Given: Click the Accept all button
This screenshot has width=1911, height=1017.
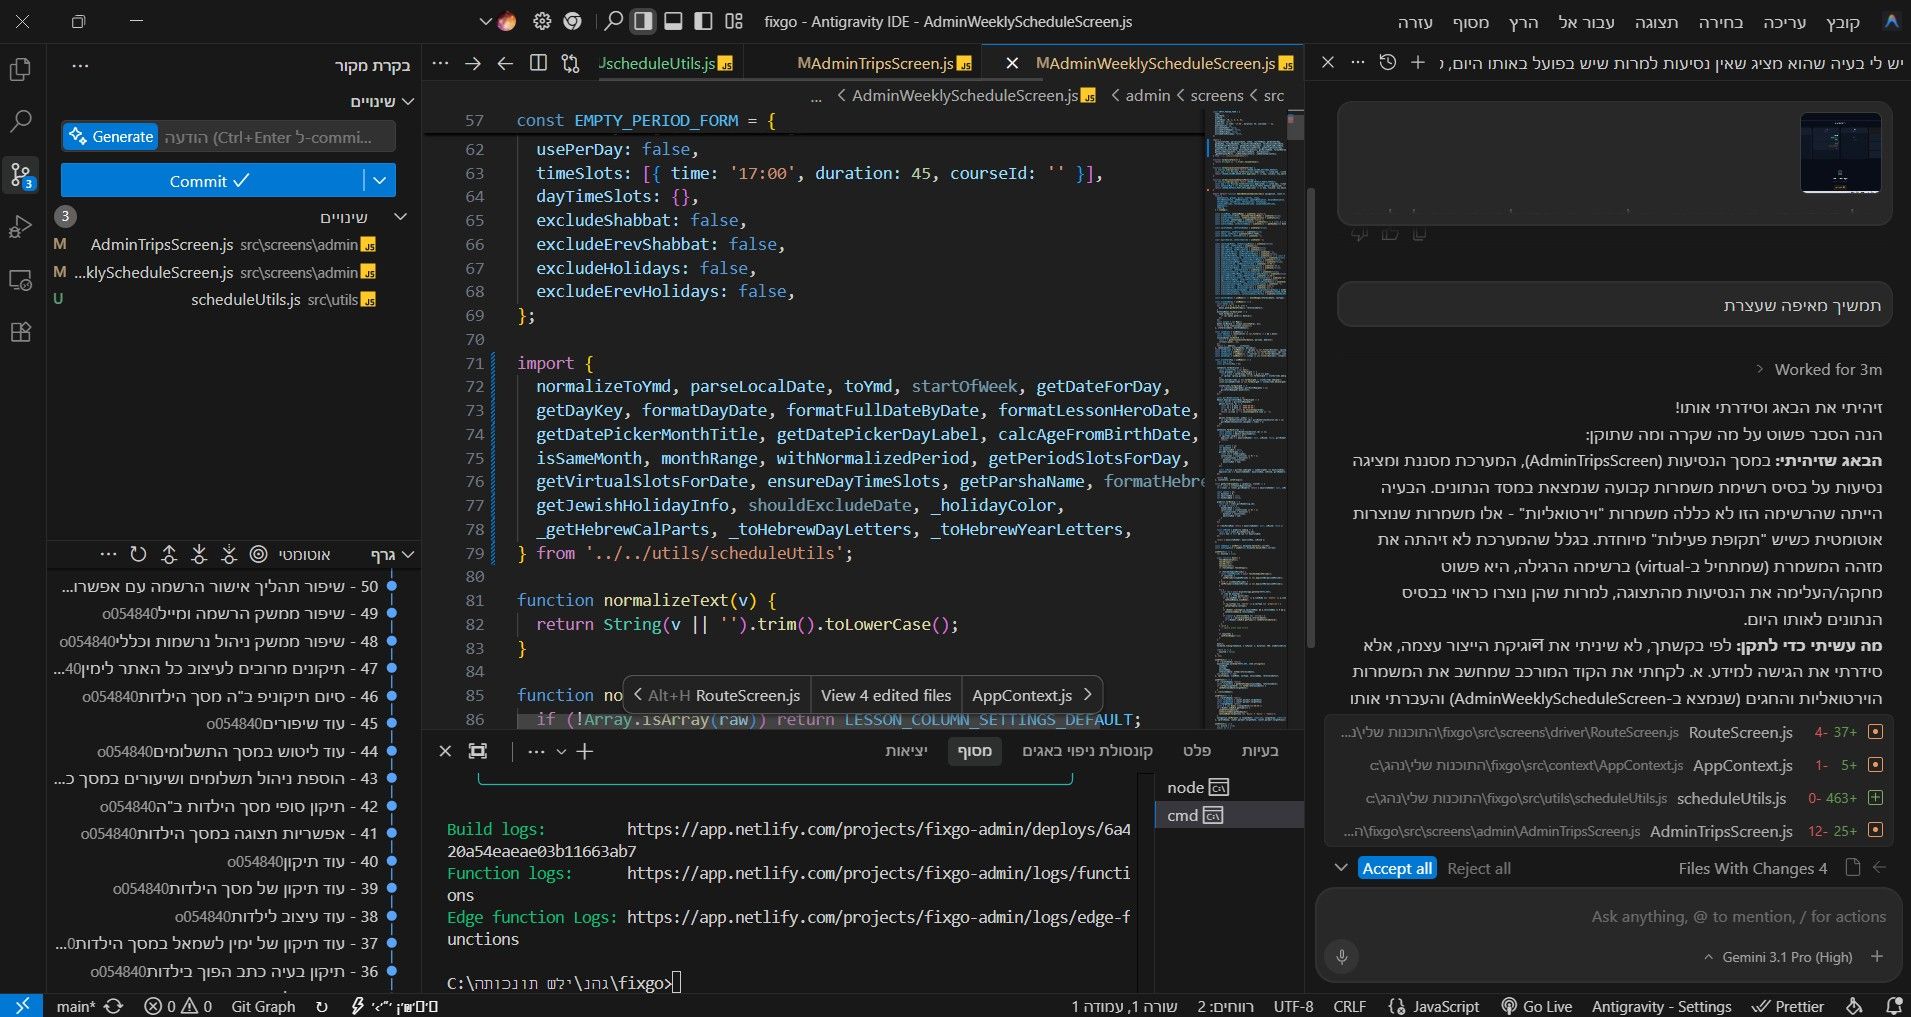Looking at the screenshot, I should (1397, 868).
